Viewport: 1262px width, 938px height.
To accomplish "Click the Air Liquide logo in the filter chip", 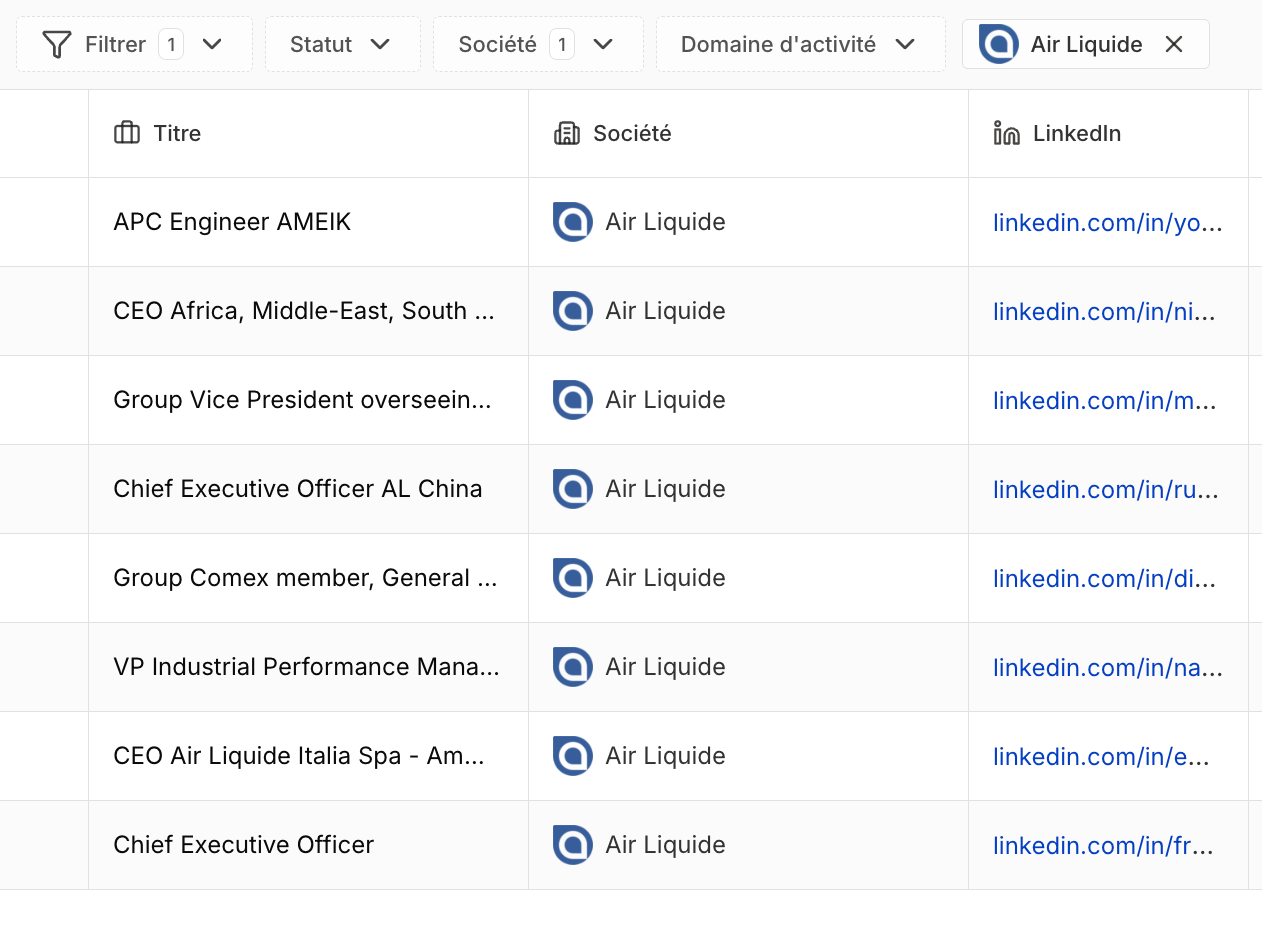I will point(998,44).
